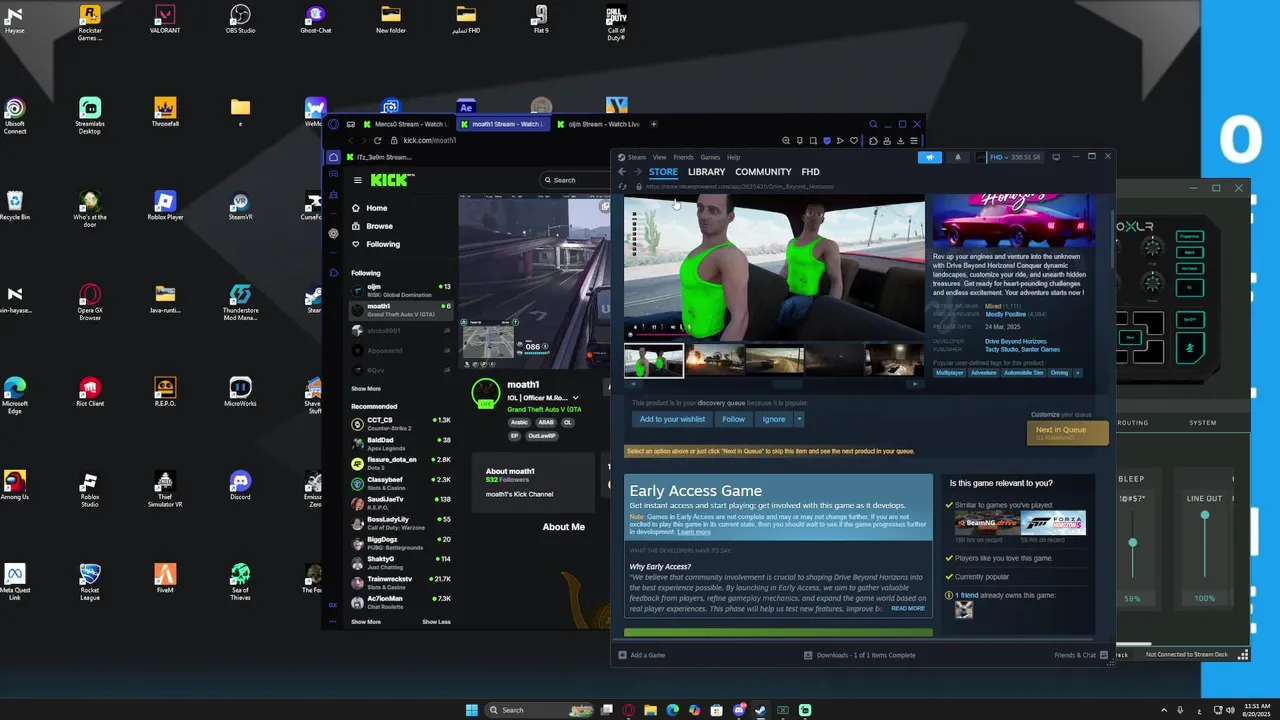Image resolution: width=1280 pixels, height=720 pixels.
Task: Open the Friends menu in Steam
Action: 683,157
